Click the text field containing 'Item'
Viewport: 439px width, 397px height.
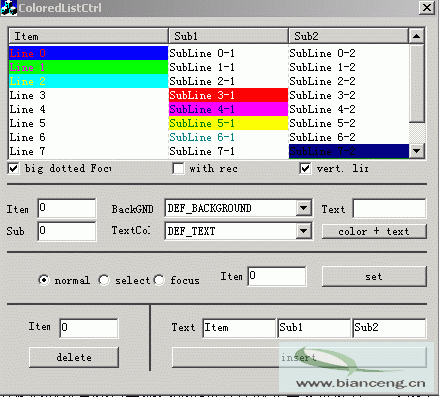coord(239,328)
